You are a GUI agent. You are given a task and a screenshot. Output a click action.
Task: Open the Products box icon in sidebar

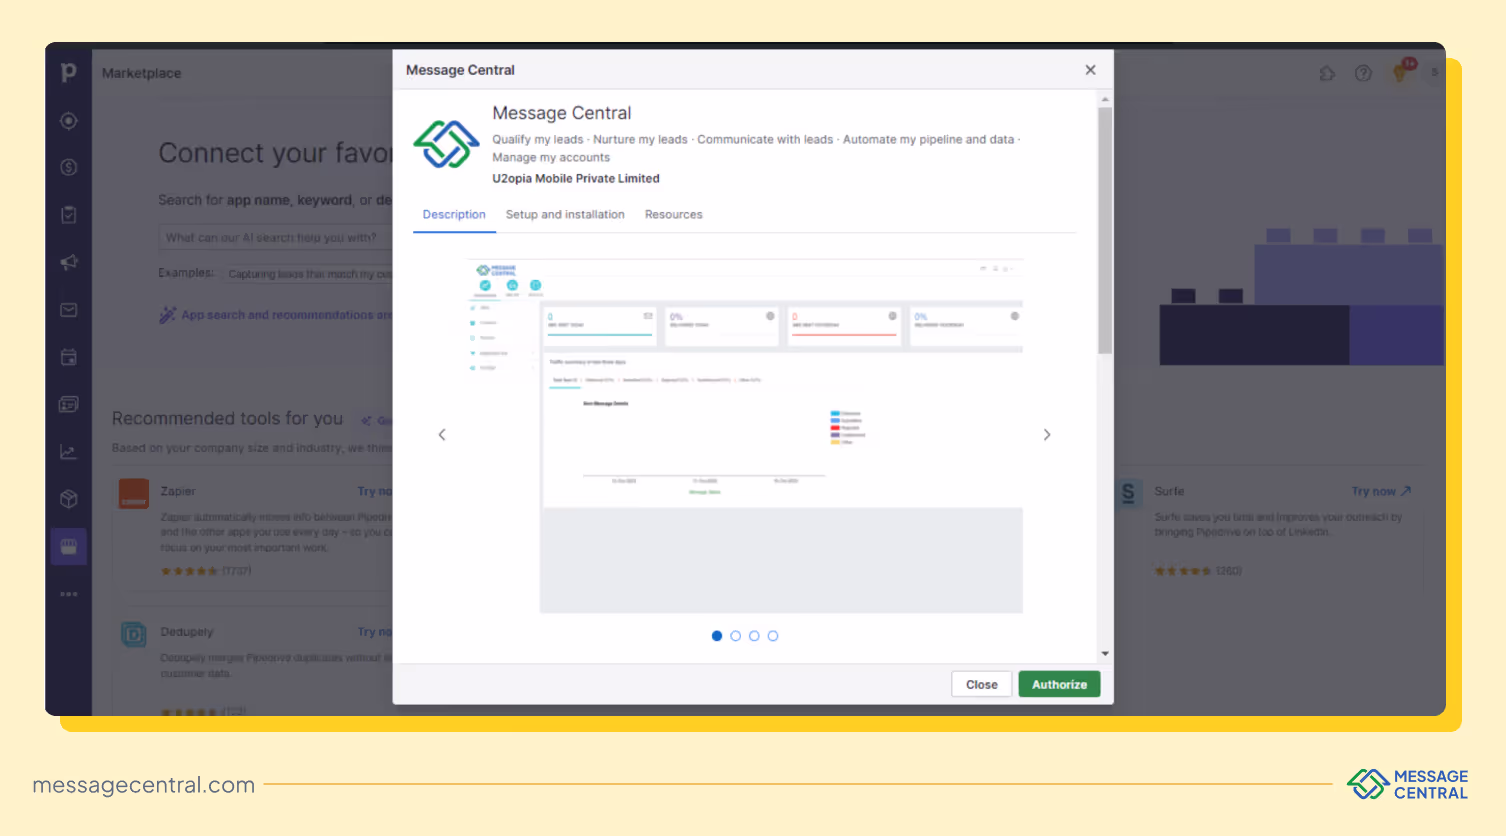tap(68, 499)
